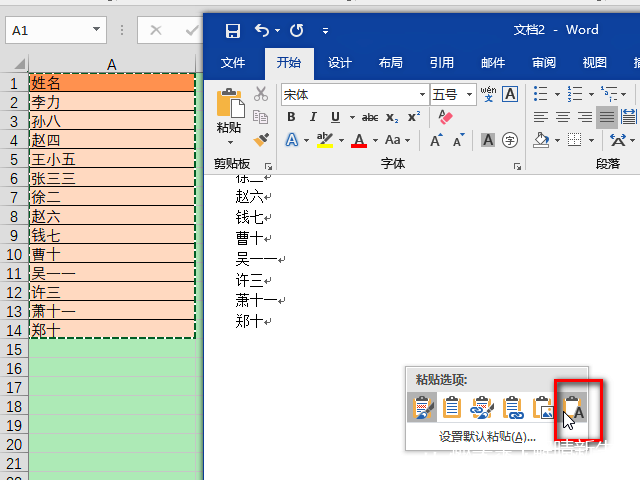Screen dimensions: 640x480
Task: Switch to the 开始 ribbon tab
Action: coord(289,63)
